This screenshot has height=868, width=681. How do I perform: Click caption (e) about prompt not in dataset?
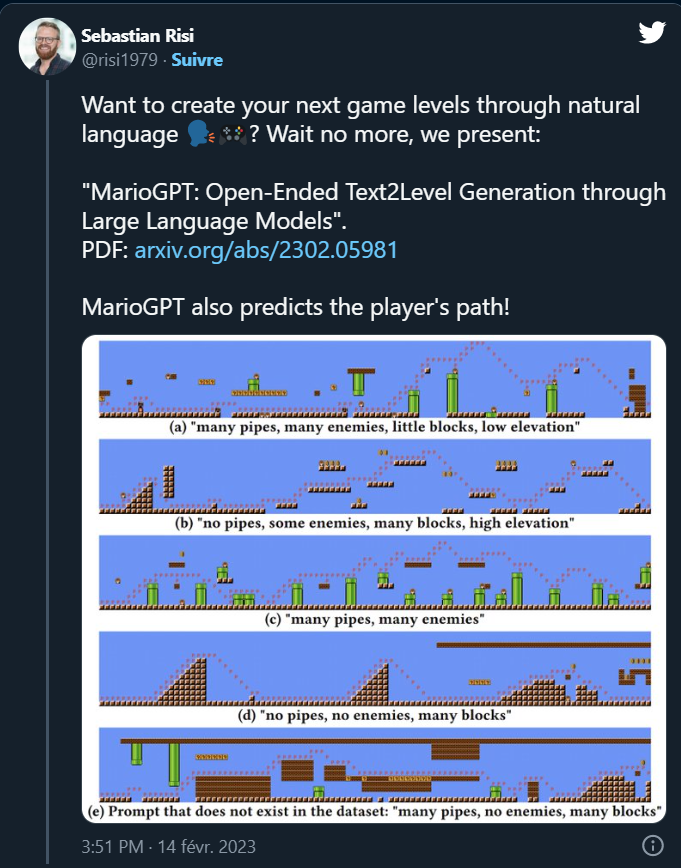pos(374,813)
